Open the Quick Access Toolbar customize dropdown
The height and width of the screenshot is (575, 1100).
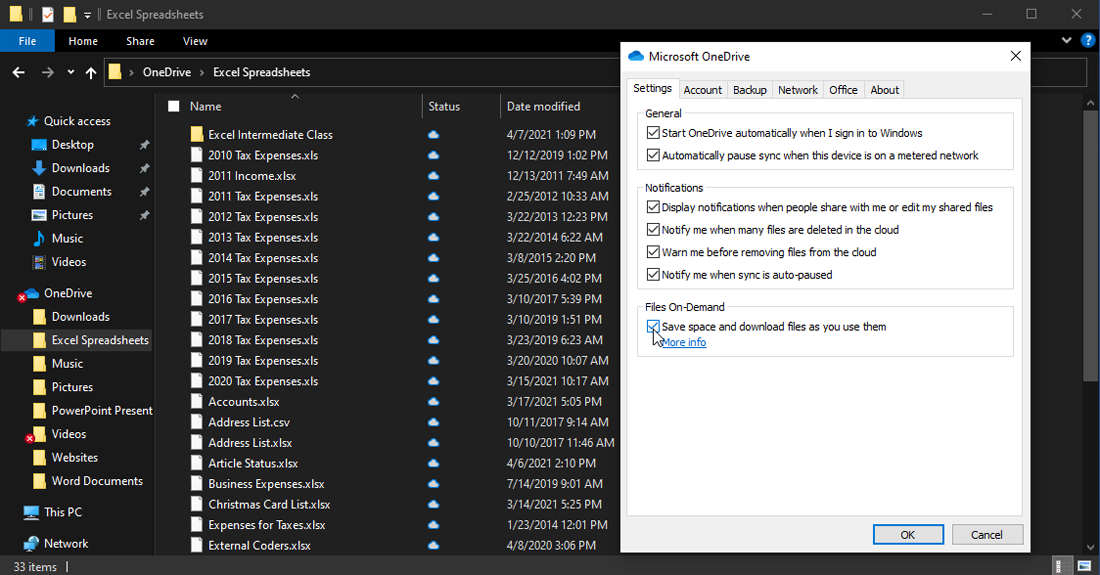pyautogui.click(x=87, y=15)
